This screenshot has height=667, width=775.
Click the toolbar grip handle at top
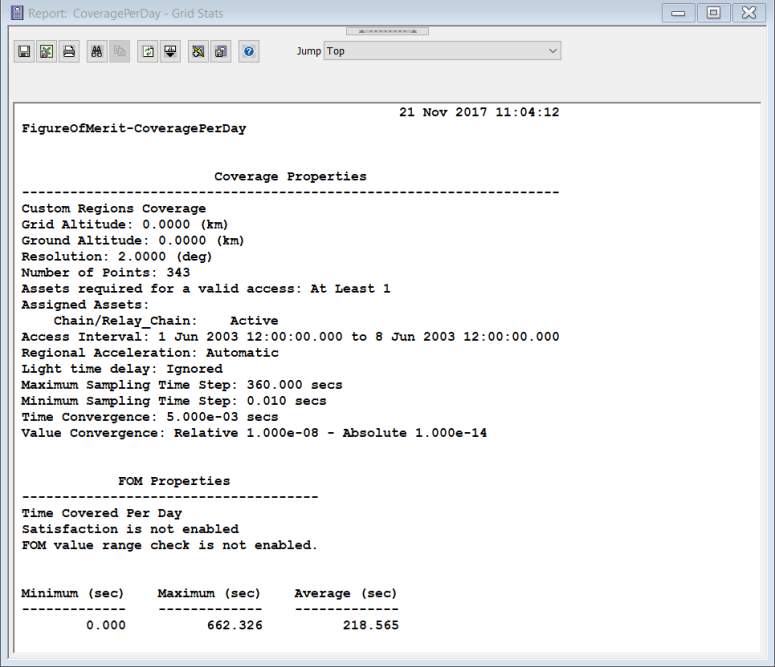click(387, 32)
